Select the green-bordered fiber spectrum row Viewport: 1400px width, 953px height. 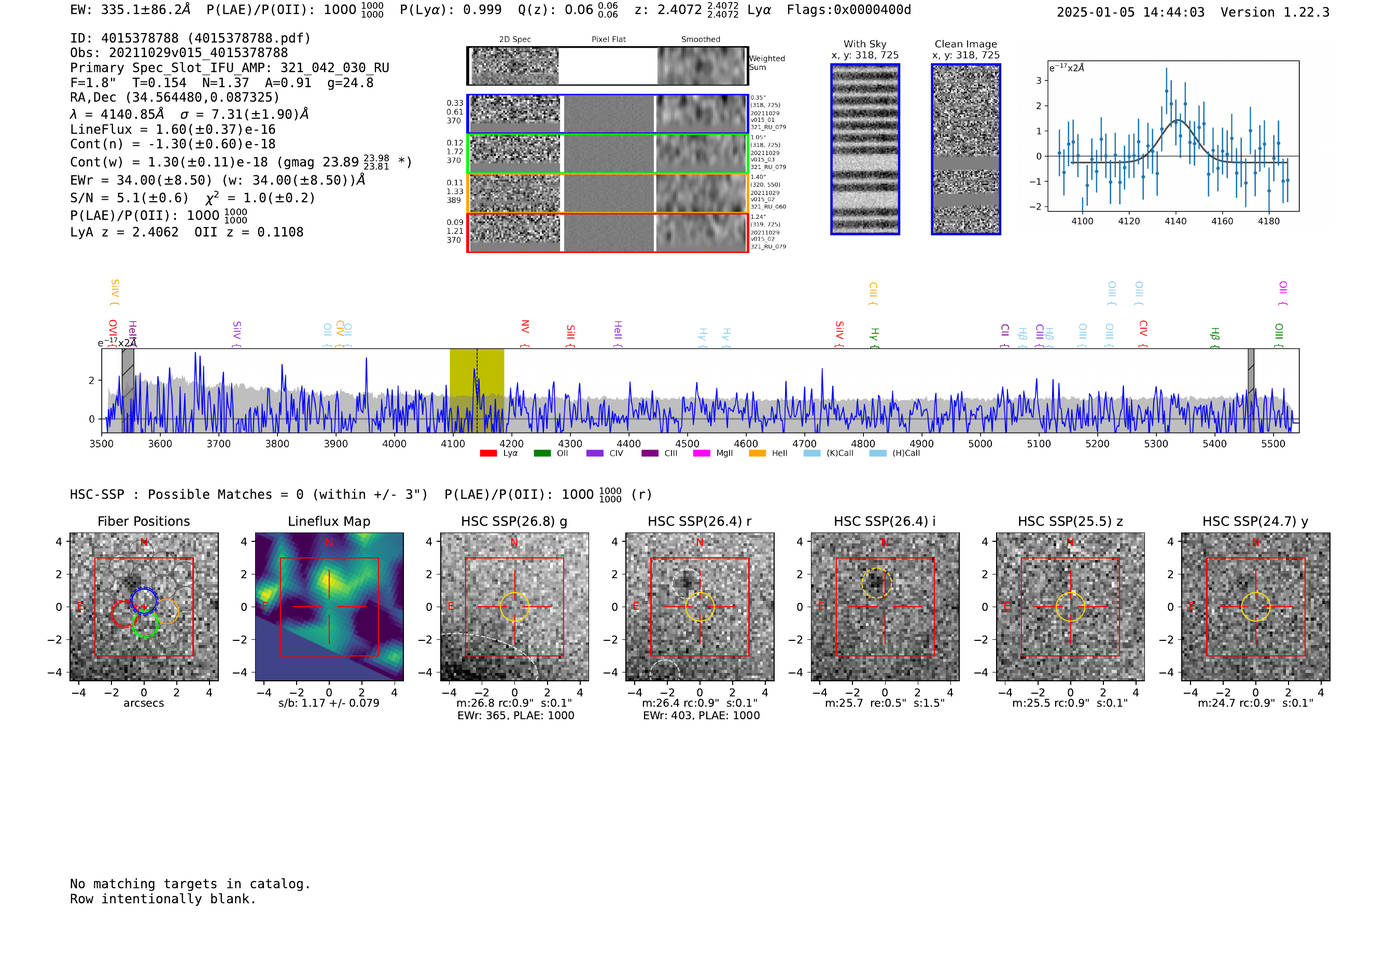[607, 153]
